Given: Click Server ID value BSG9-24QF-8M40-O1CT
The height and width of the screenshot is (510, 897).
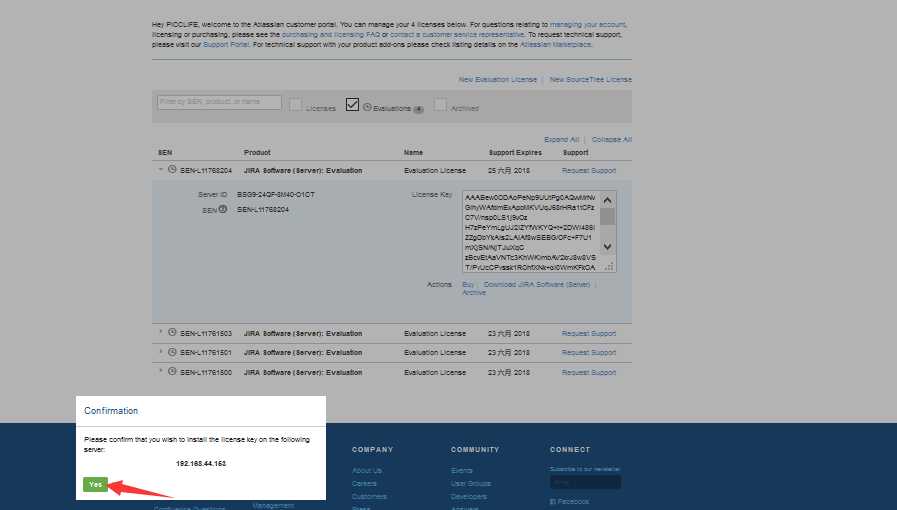Looking at the screenshot, I should click(276, 194).
